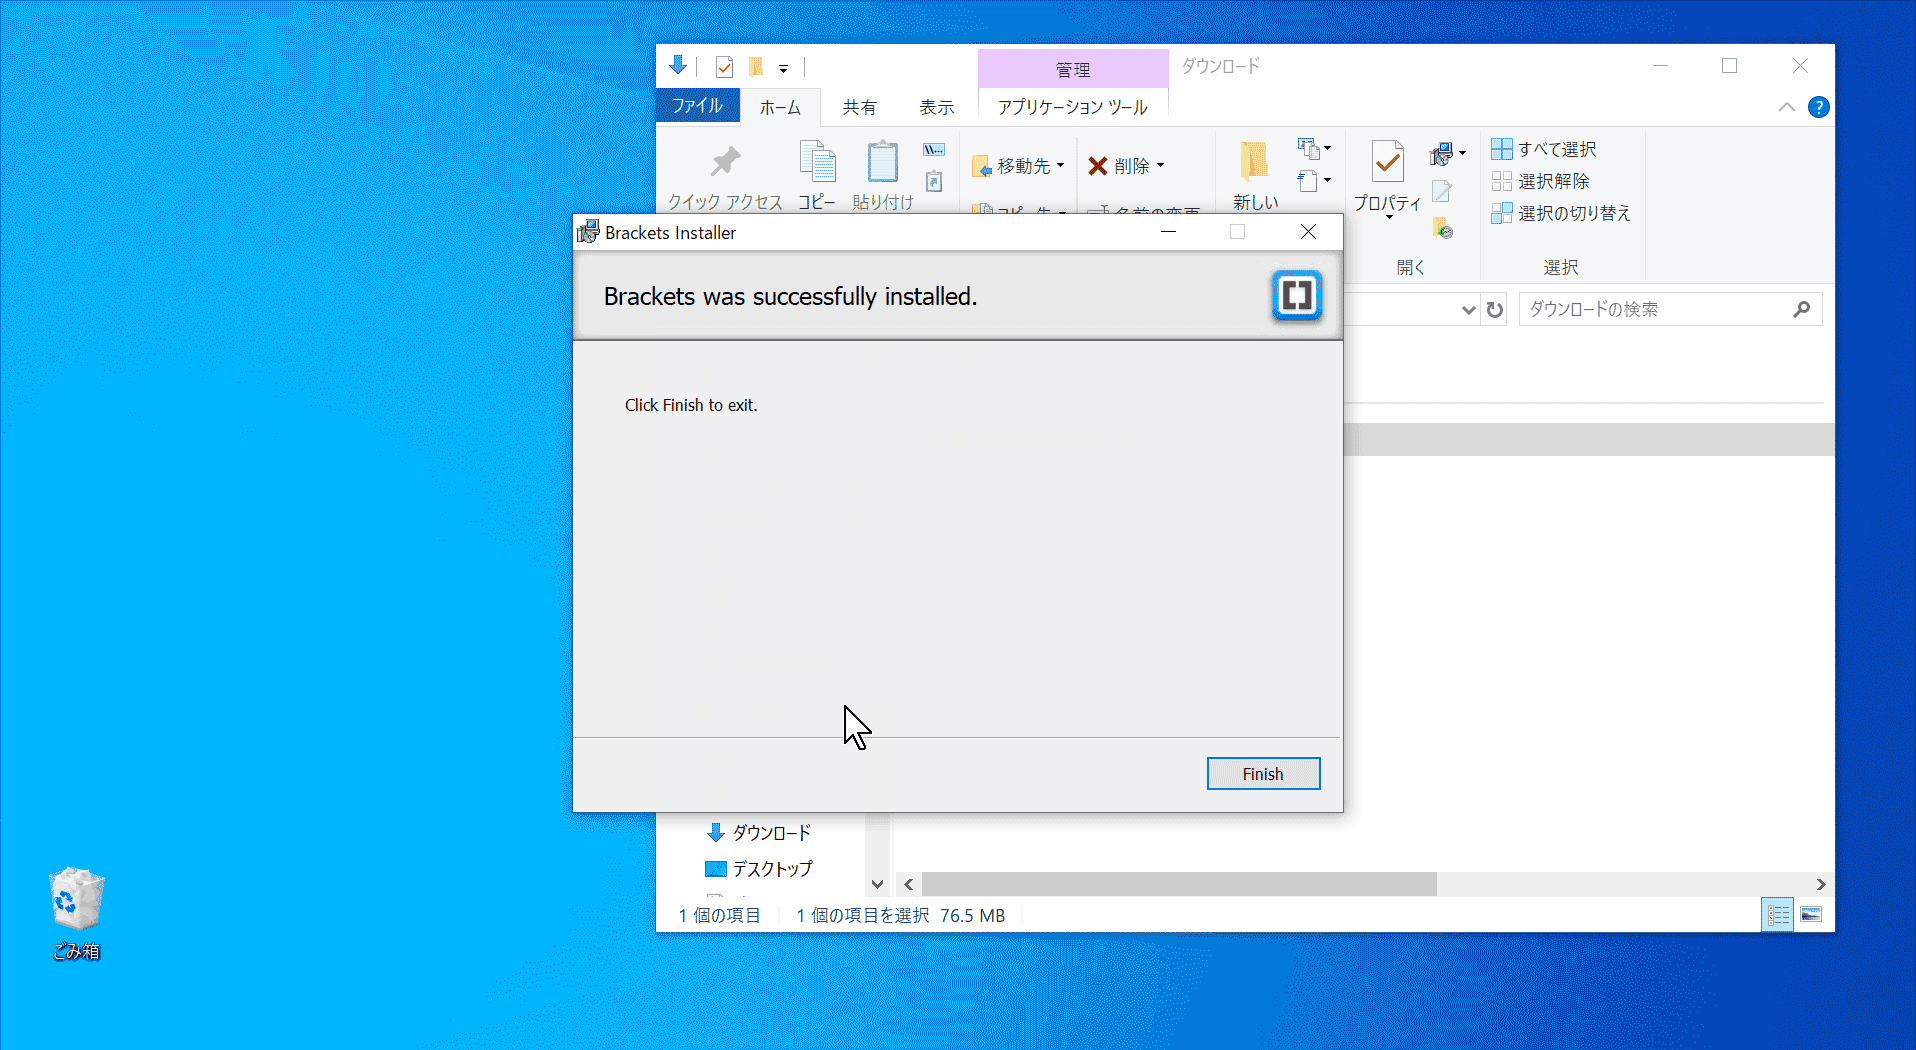Click the red X 削除 icon
Image resolution: width=1916 pixels, height=1050 pixels.
click(x=1098, y=166)
